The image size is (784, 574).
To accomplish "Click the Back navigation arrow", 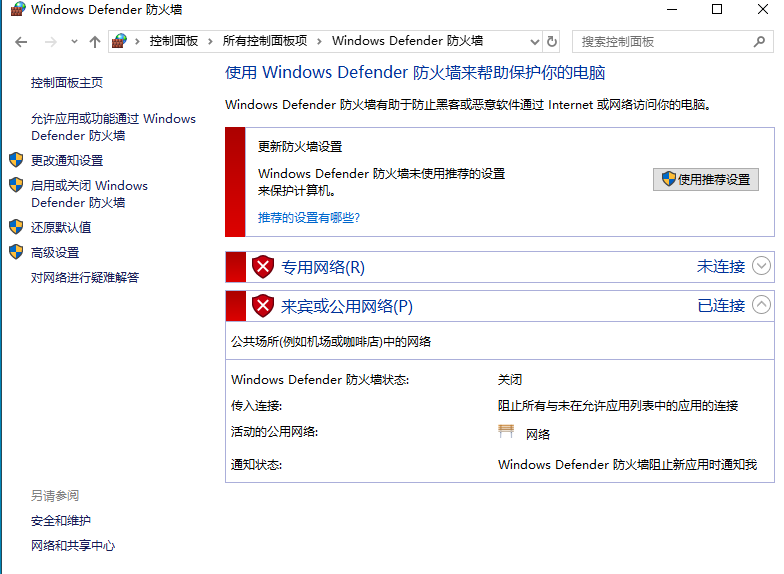I will pyautogui.click(x=21, y=42).
